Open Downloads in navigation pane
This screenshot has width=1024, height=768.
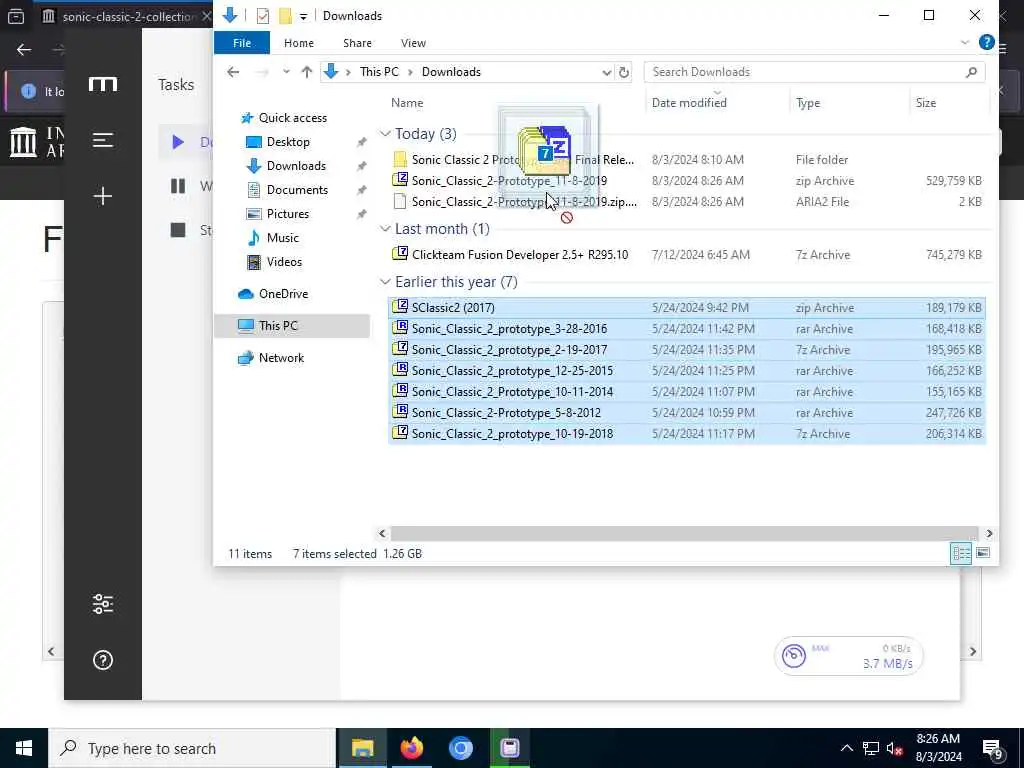pos(296,166)
